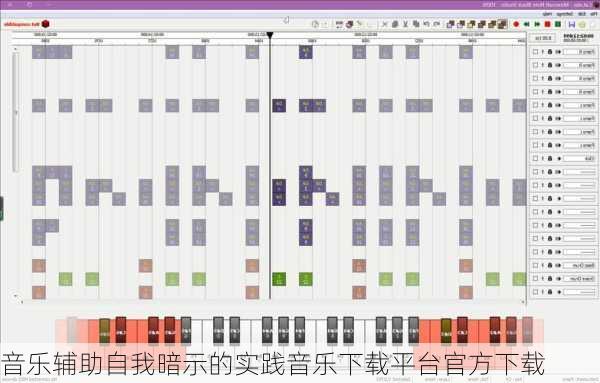Click the Cut scissors icon

[x=406, y=24]
